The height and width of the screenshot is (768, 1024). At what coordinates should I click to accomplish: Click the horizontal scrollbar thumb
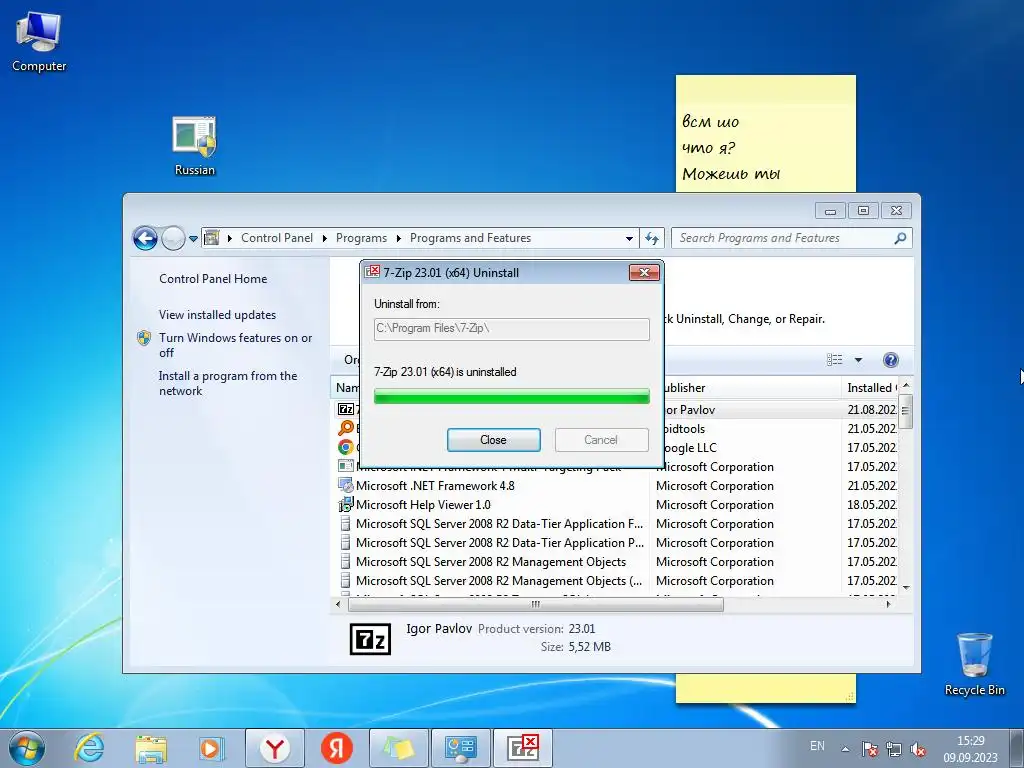point(536,605)
